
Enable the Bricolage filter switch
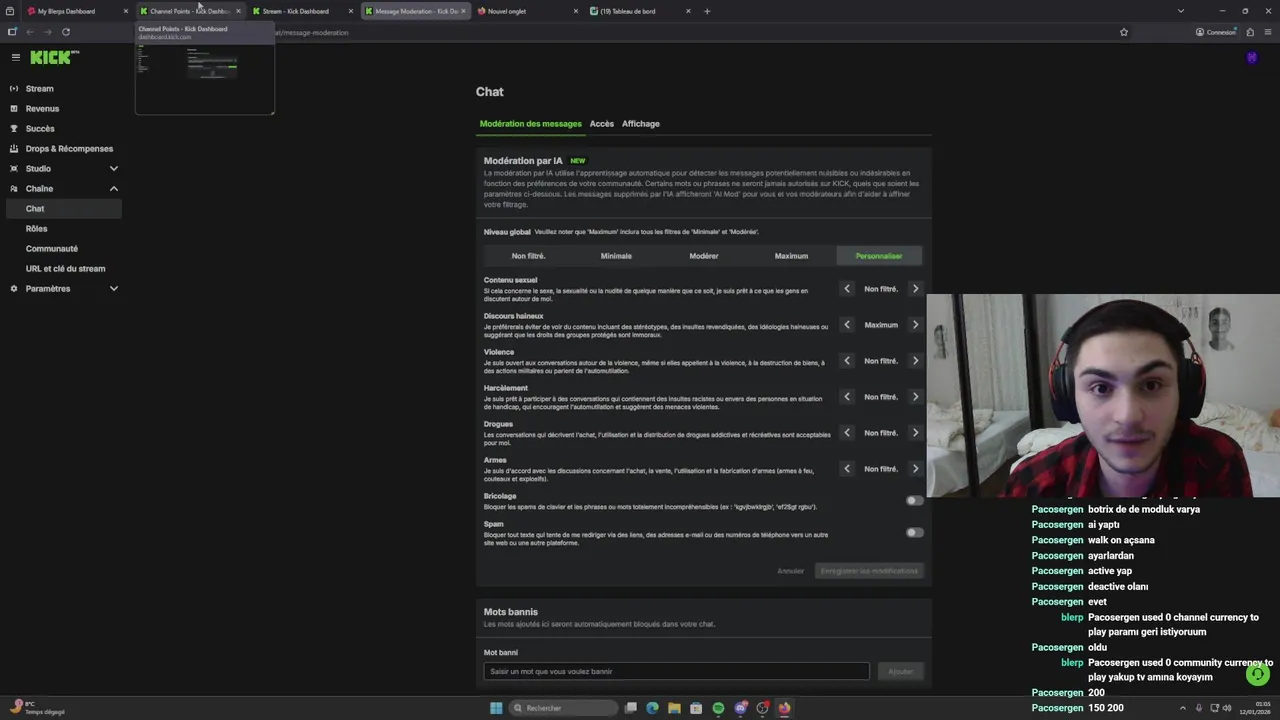[914, 500]
